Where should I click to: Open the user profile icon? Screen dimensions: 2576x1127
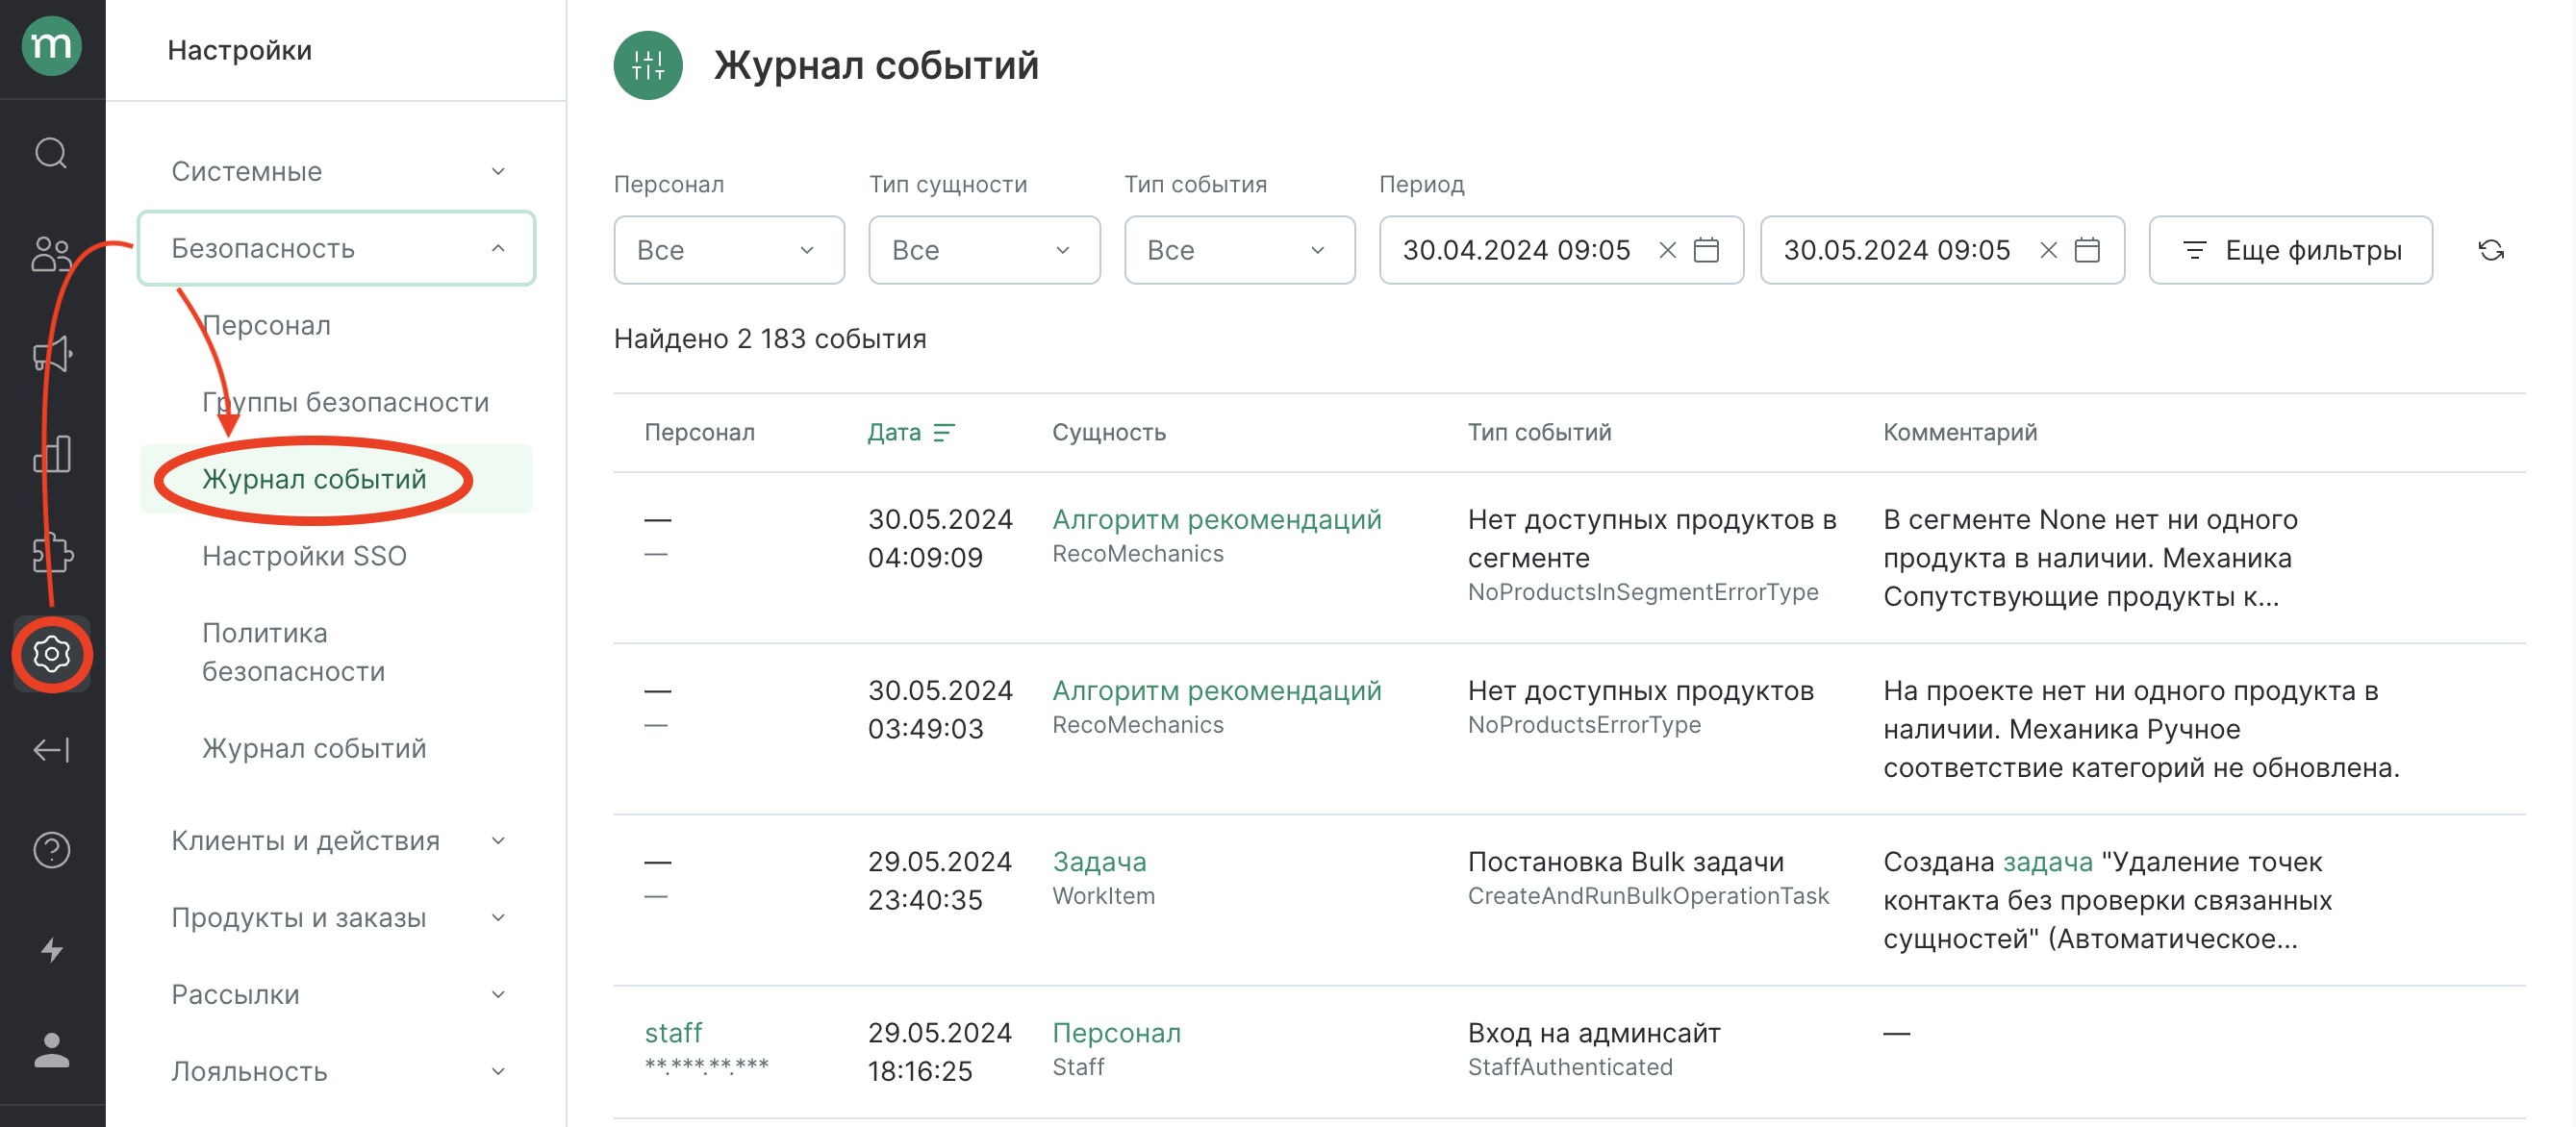tap(52, 1050)
